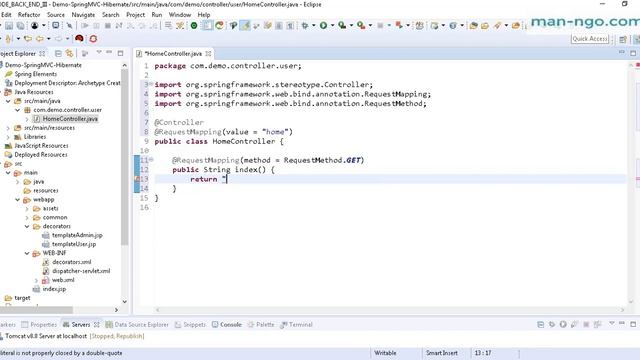Maximize the Project Explorer panel
640x360 pixels.
(x=120, y=53)
